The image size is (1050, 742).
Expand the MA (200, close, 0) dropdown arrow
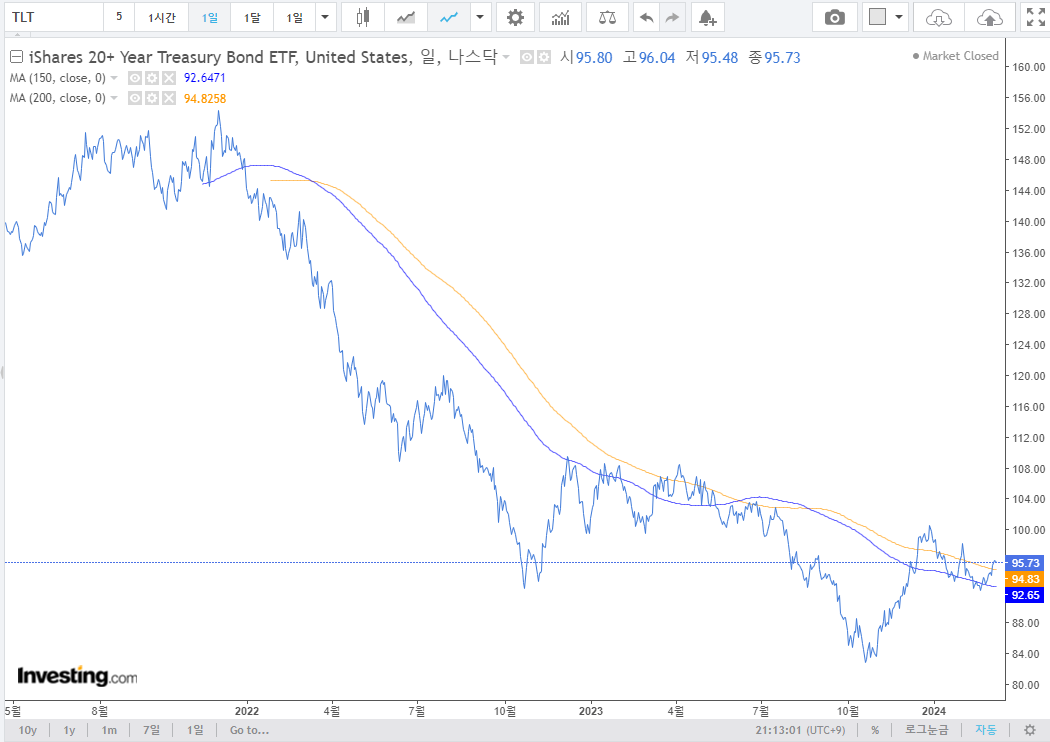[115, 98]
